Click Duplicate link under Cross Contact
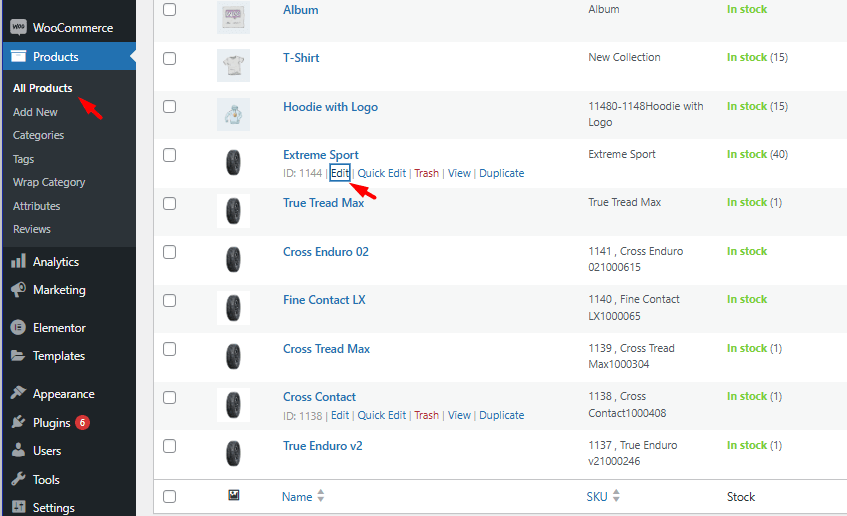Viewport: 847px width, 516px height. pos(501,415)
